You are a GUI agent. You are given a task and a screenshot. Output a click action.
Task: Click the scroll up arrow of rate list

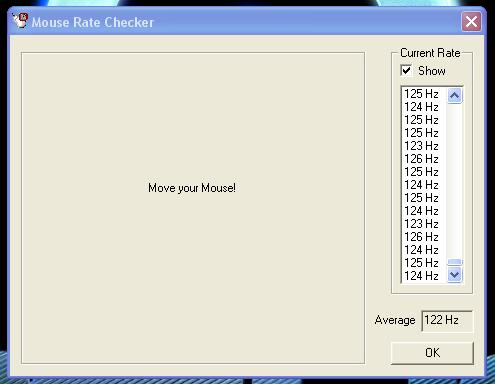[x=455, y=96]
